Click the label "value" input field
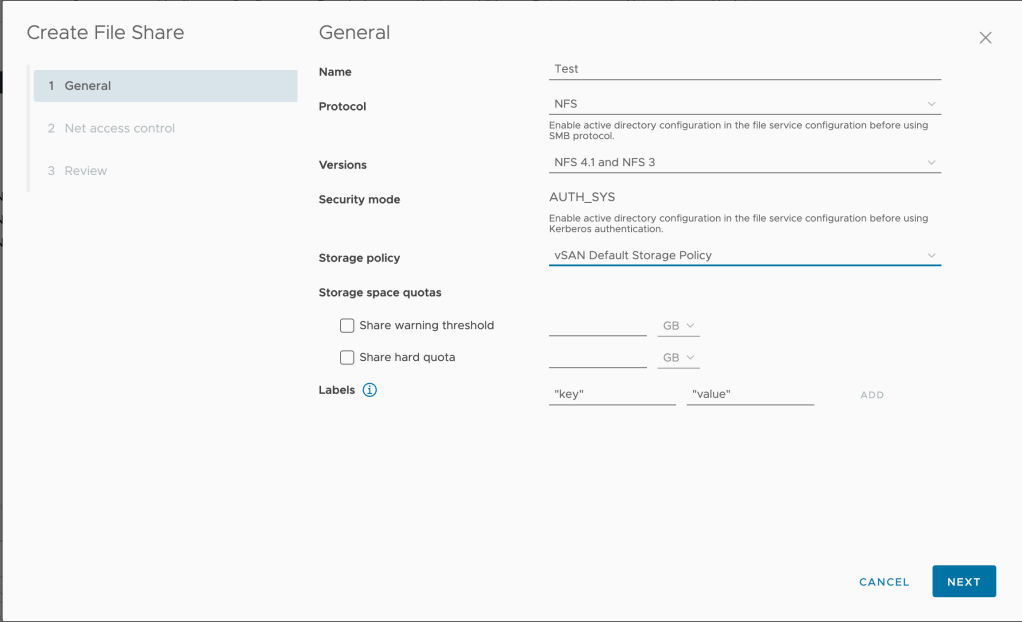1022x622 pixels. point(750,394)
